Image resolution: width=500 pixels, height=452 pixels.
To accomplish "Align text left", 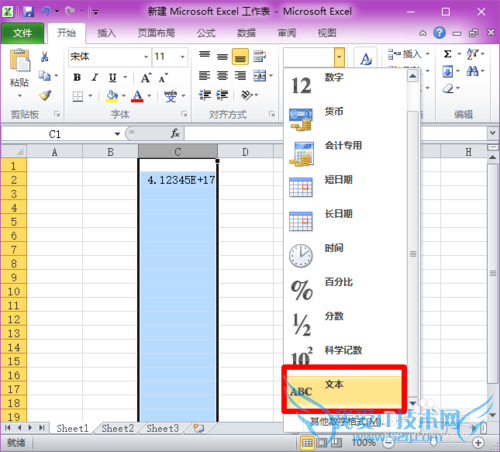I will 204,76.
